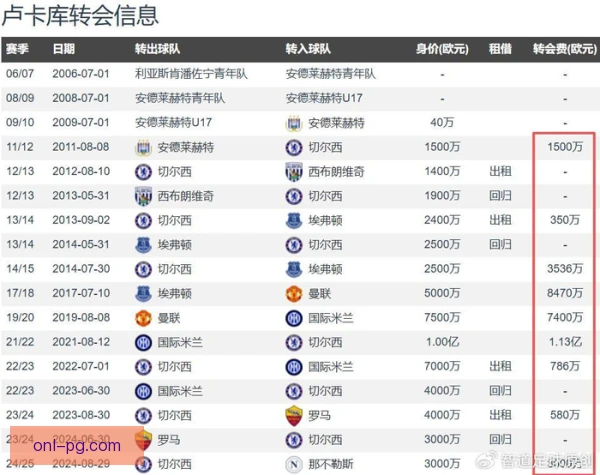Click Inter Milan crest in the 2021-08-12 row

pyautogui.click(x=143, y=343)
